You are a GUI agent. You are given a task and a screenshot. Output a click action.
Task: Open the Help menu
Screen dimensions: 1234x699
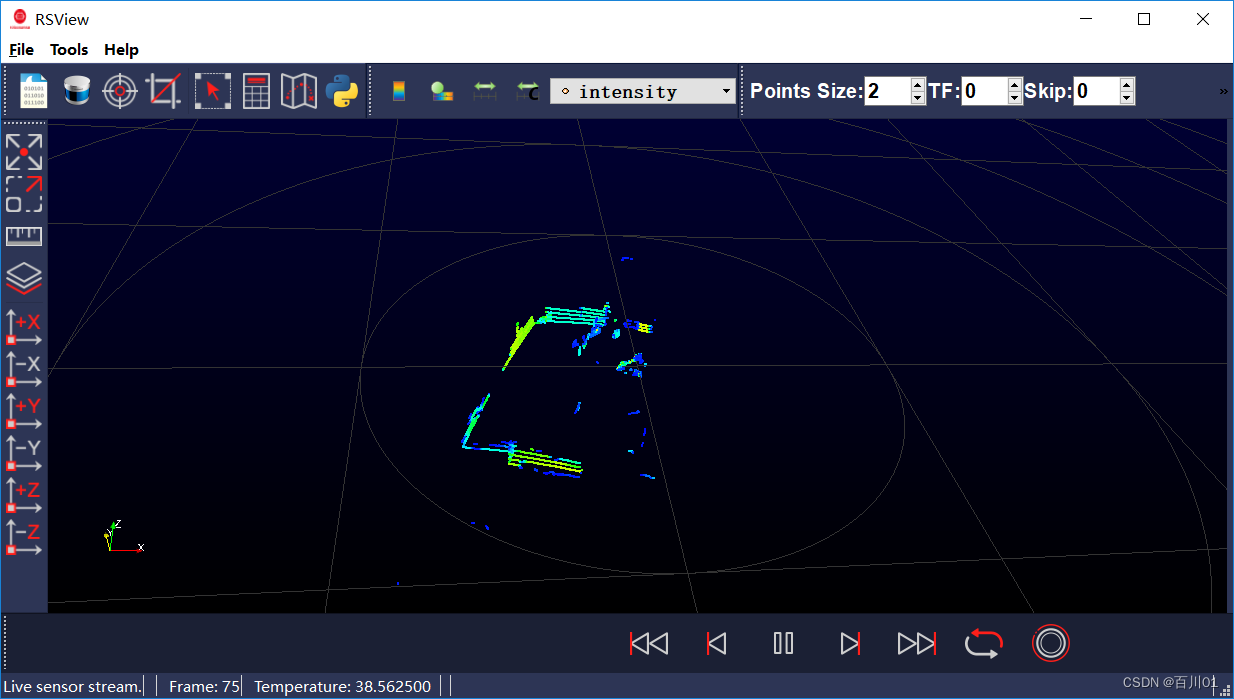tap(121, 50)
